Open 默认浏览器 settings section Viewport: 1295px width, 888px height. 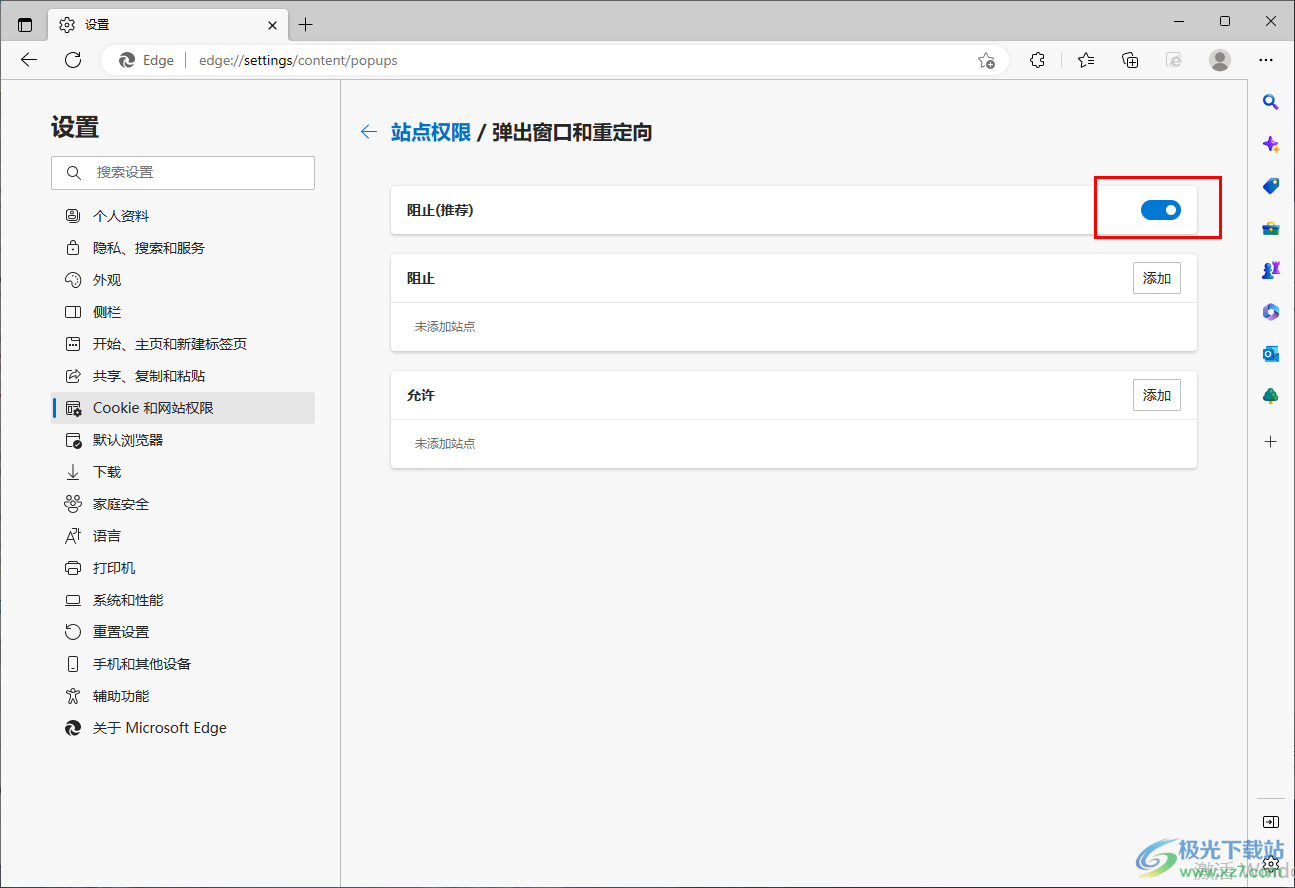coord(183,440)
